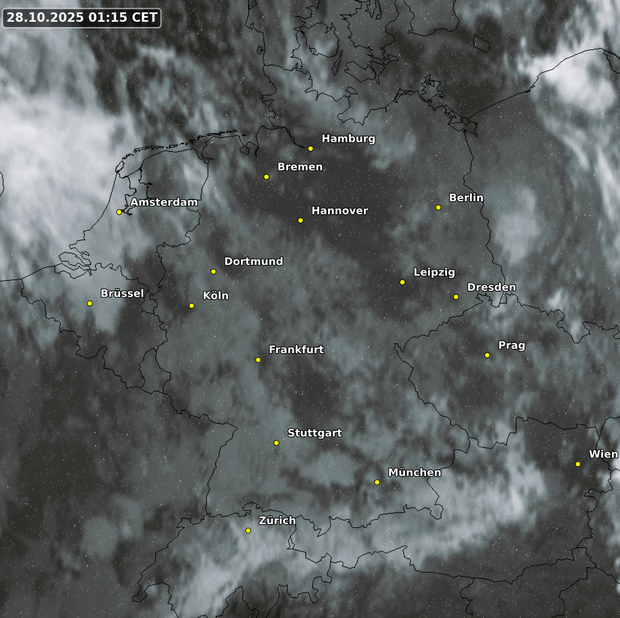Viewport: 620px width, 618px height.
Task: Select the yellow dot at Frankfurt
Action: tap(258, 360)
